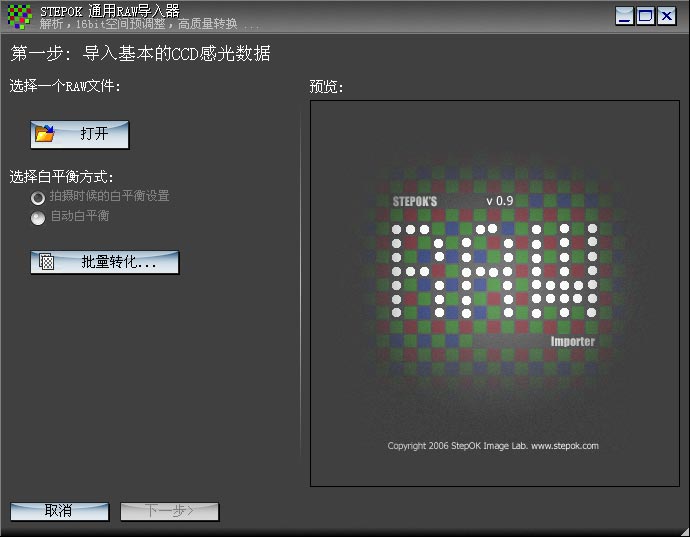Click STEPOK'S text in preview
This screenshot has width=690, height=537.
415,202
